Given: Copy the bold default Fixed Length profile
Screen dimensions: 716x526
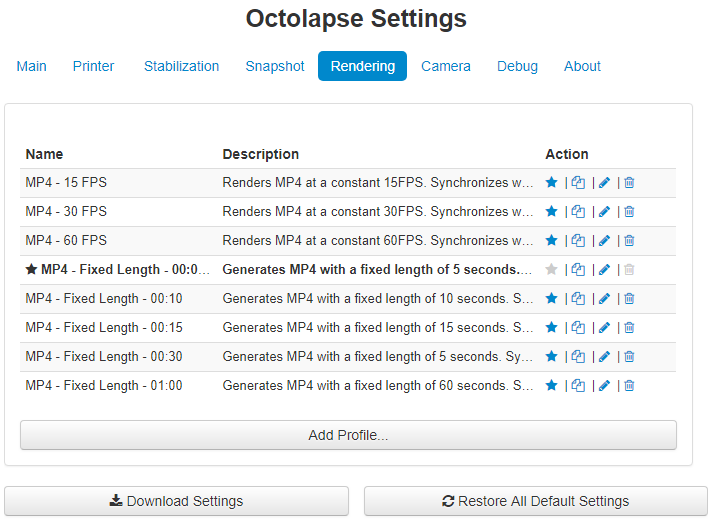Looking at the screenshot, I should tap(578, 269).
